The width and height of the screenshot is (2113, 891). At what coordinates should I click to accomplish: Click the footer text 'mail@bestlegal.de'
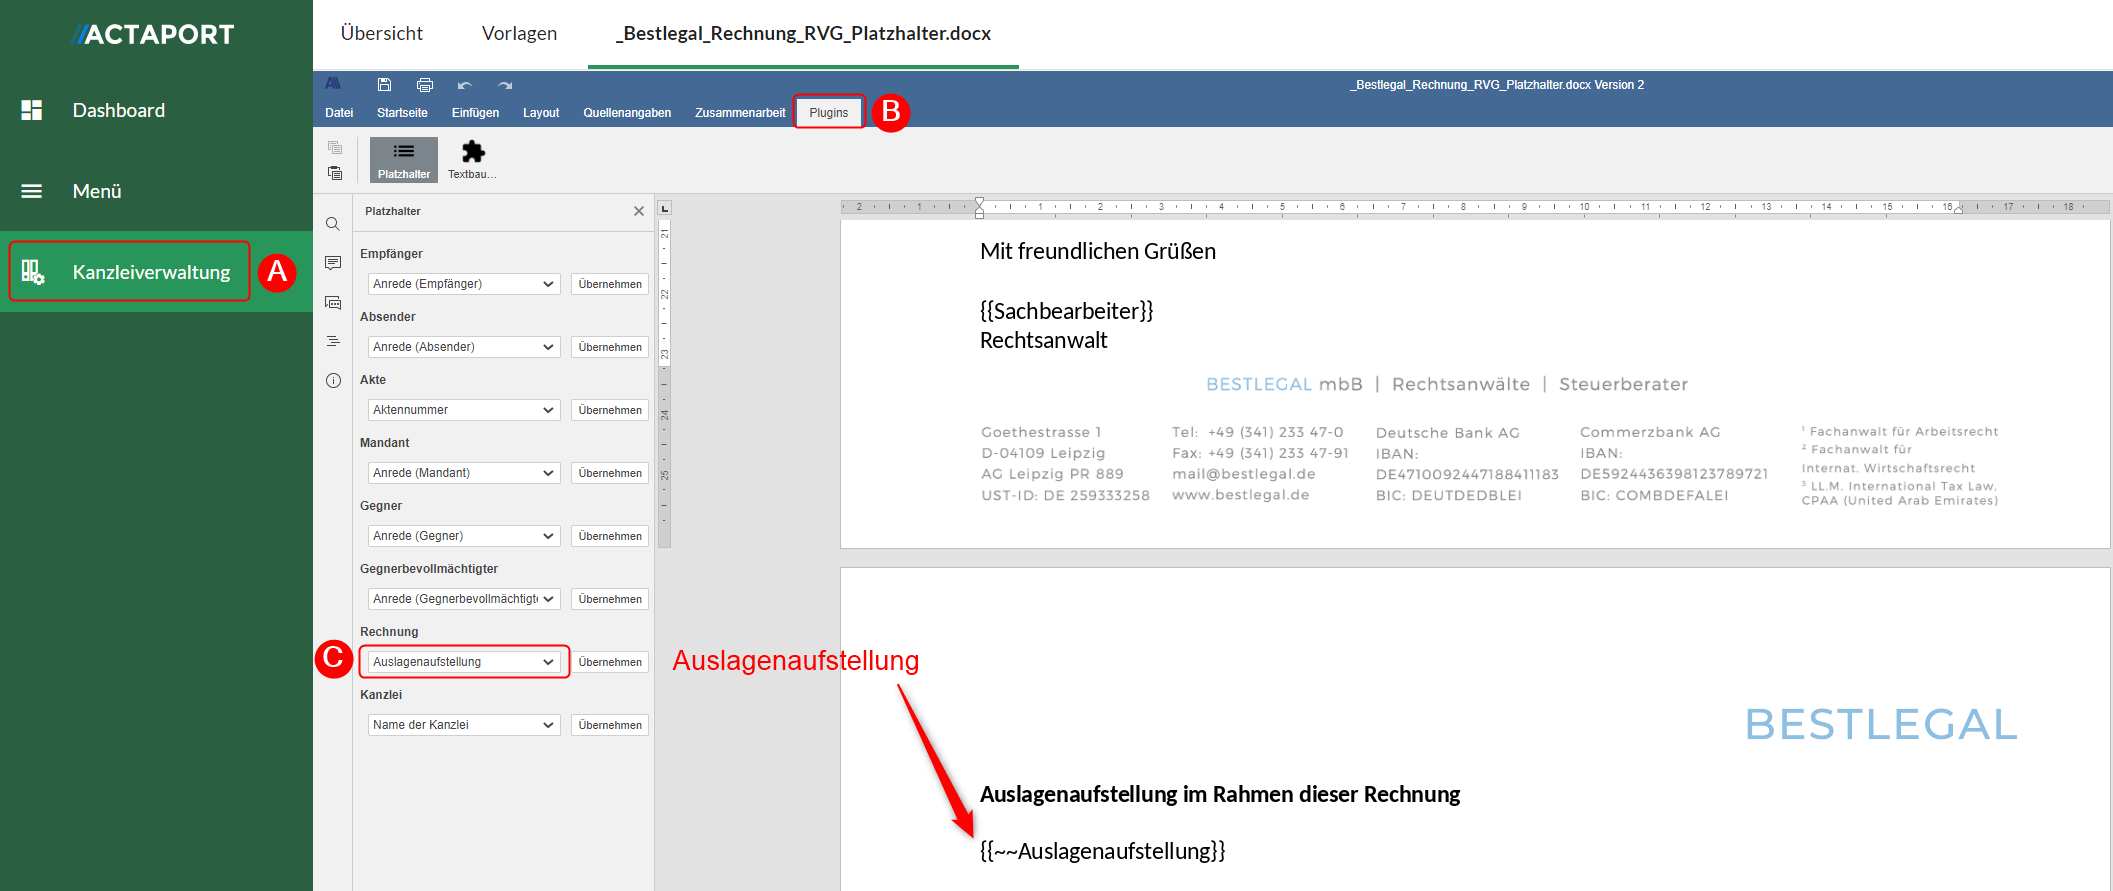[x=1244, y=474]
